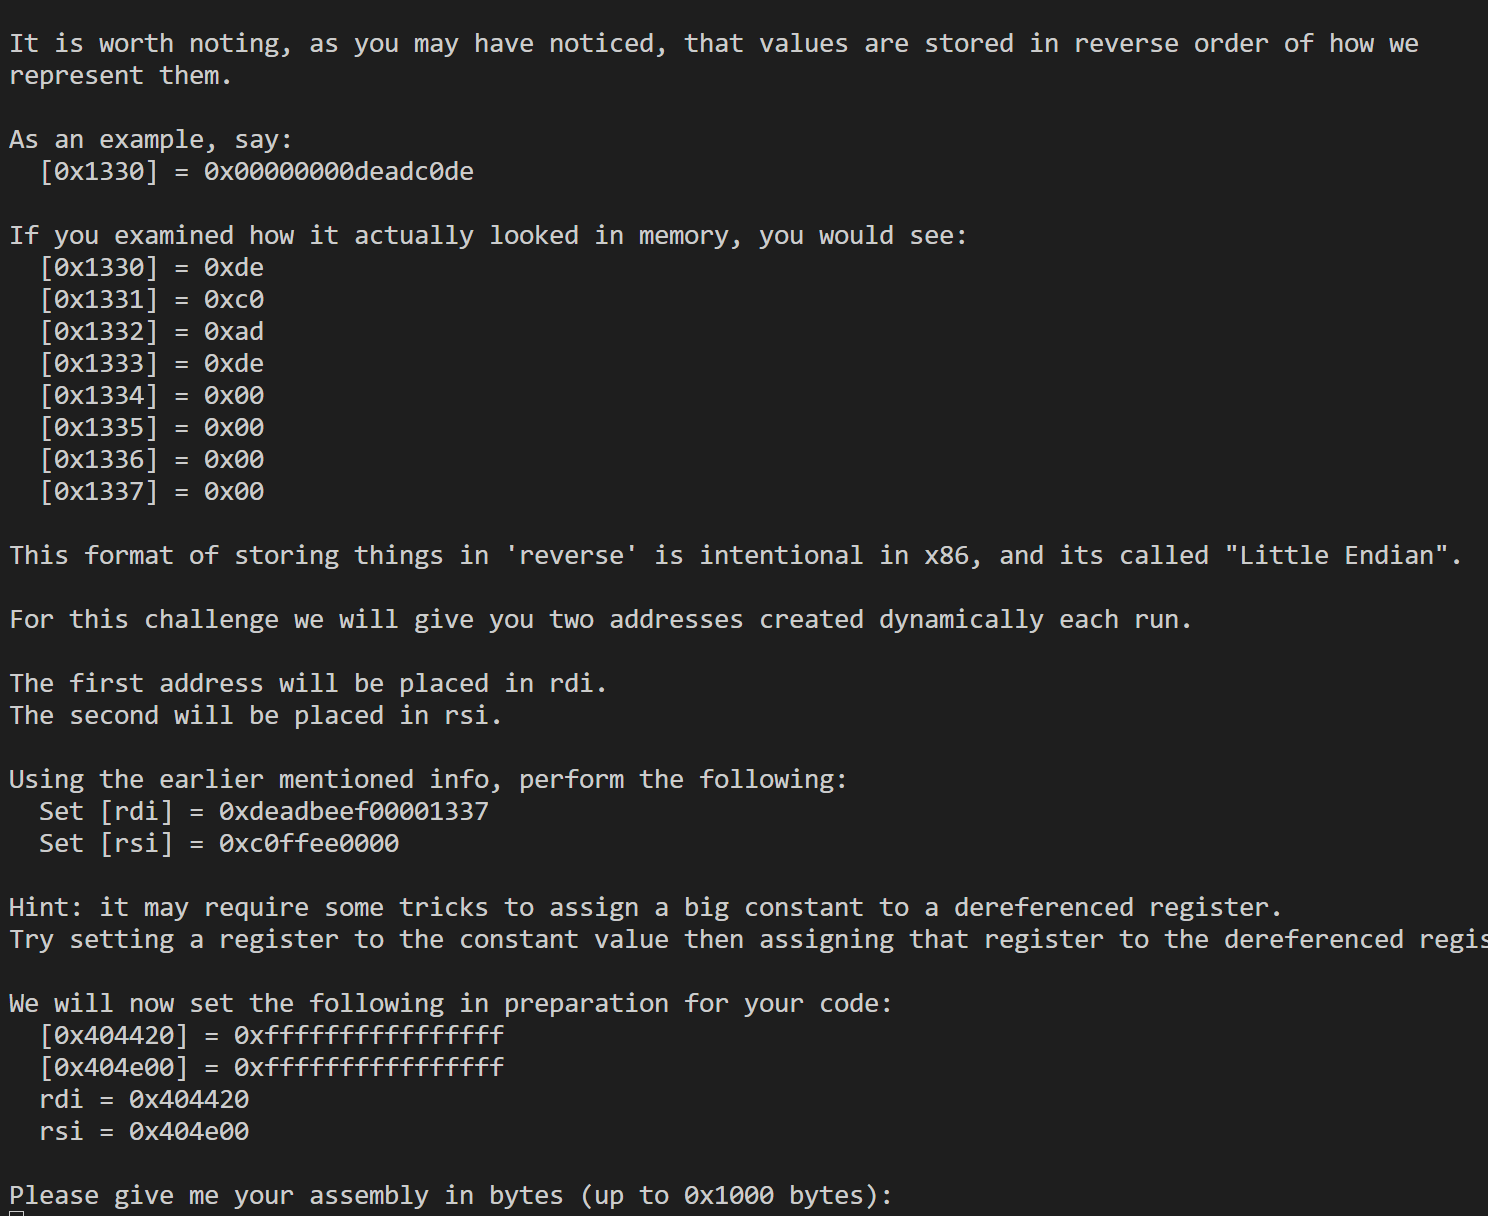This screenshot has height=1216, width=1488.
Task: Select the [0x1337] address in memory listing
Action: click(x=99, y=491)
